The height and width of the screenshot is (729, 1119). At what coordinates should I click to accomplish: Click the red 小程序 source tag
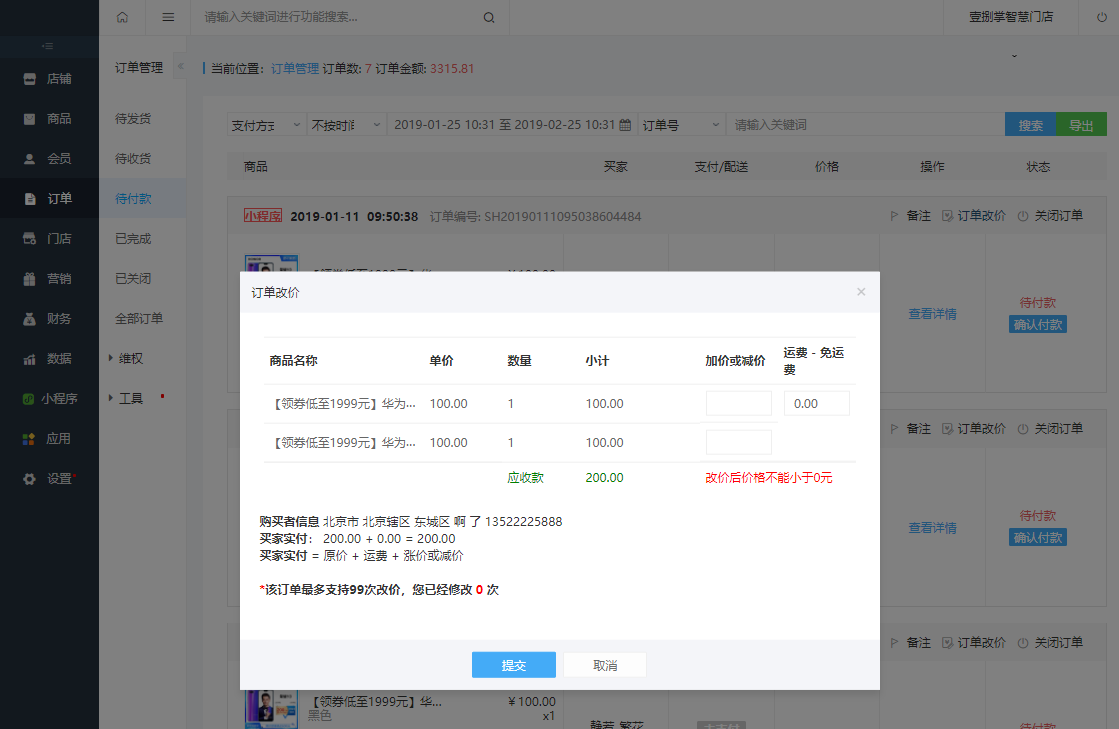coord(263,215)
